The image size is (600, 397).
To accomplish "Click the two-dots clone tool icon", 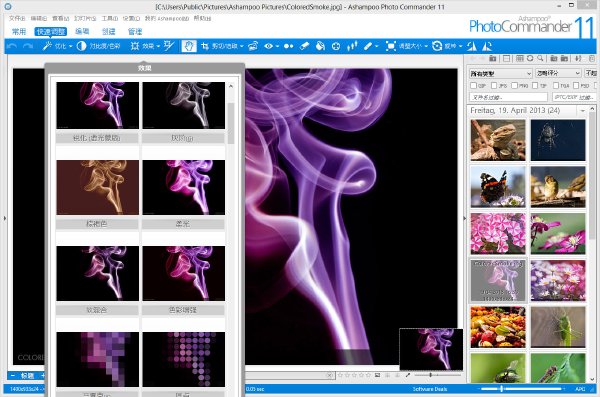I will [289, 46].
